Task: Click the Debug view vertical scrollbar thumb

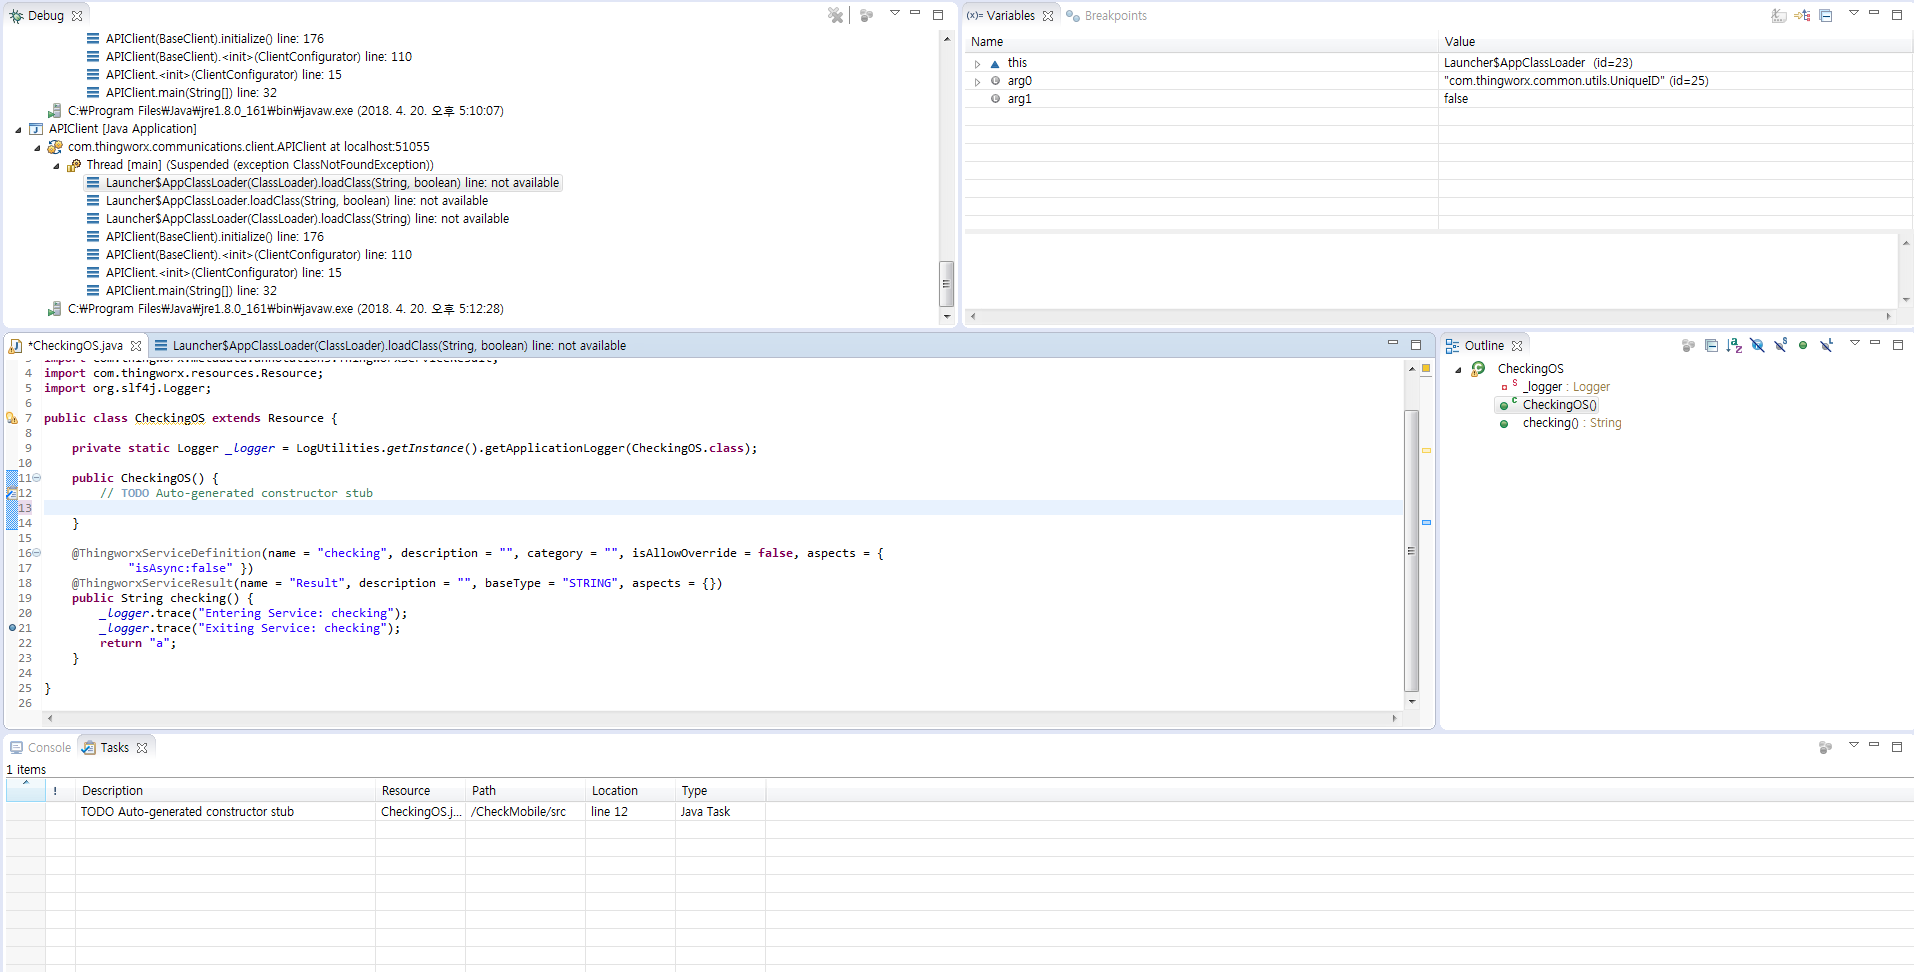Action: click(946, 283)
